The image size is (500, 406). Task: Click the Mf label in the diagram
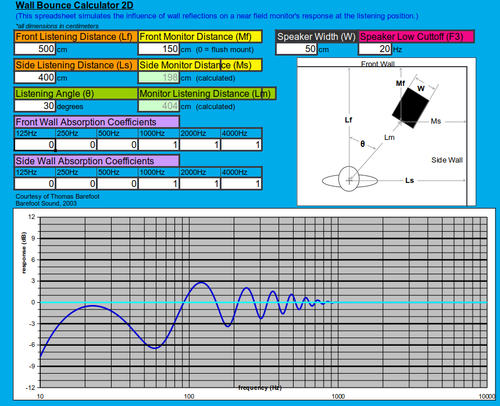(x=400, y=83)
